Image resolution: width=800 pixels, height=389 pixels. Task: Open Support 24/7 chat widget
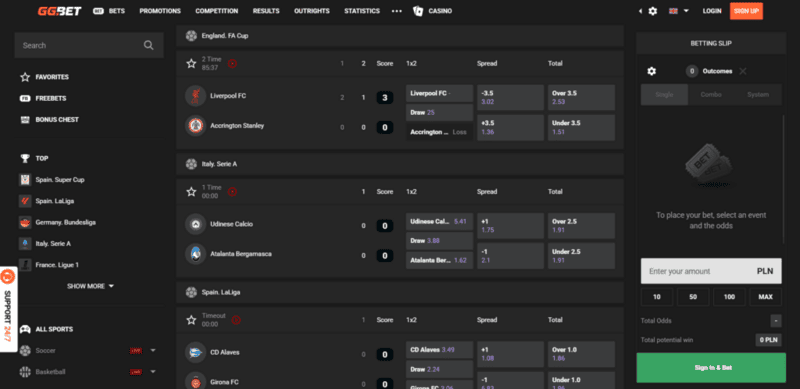[x=8, y=309]
